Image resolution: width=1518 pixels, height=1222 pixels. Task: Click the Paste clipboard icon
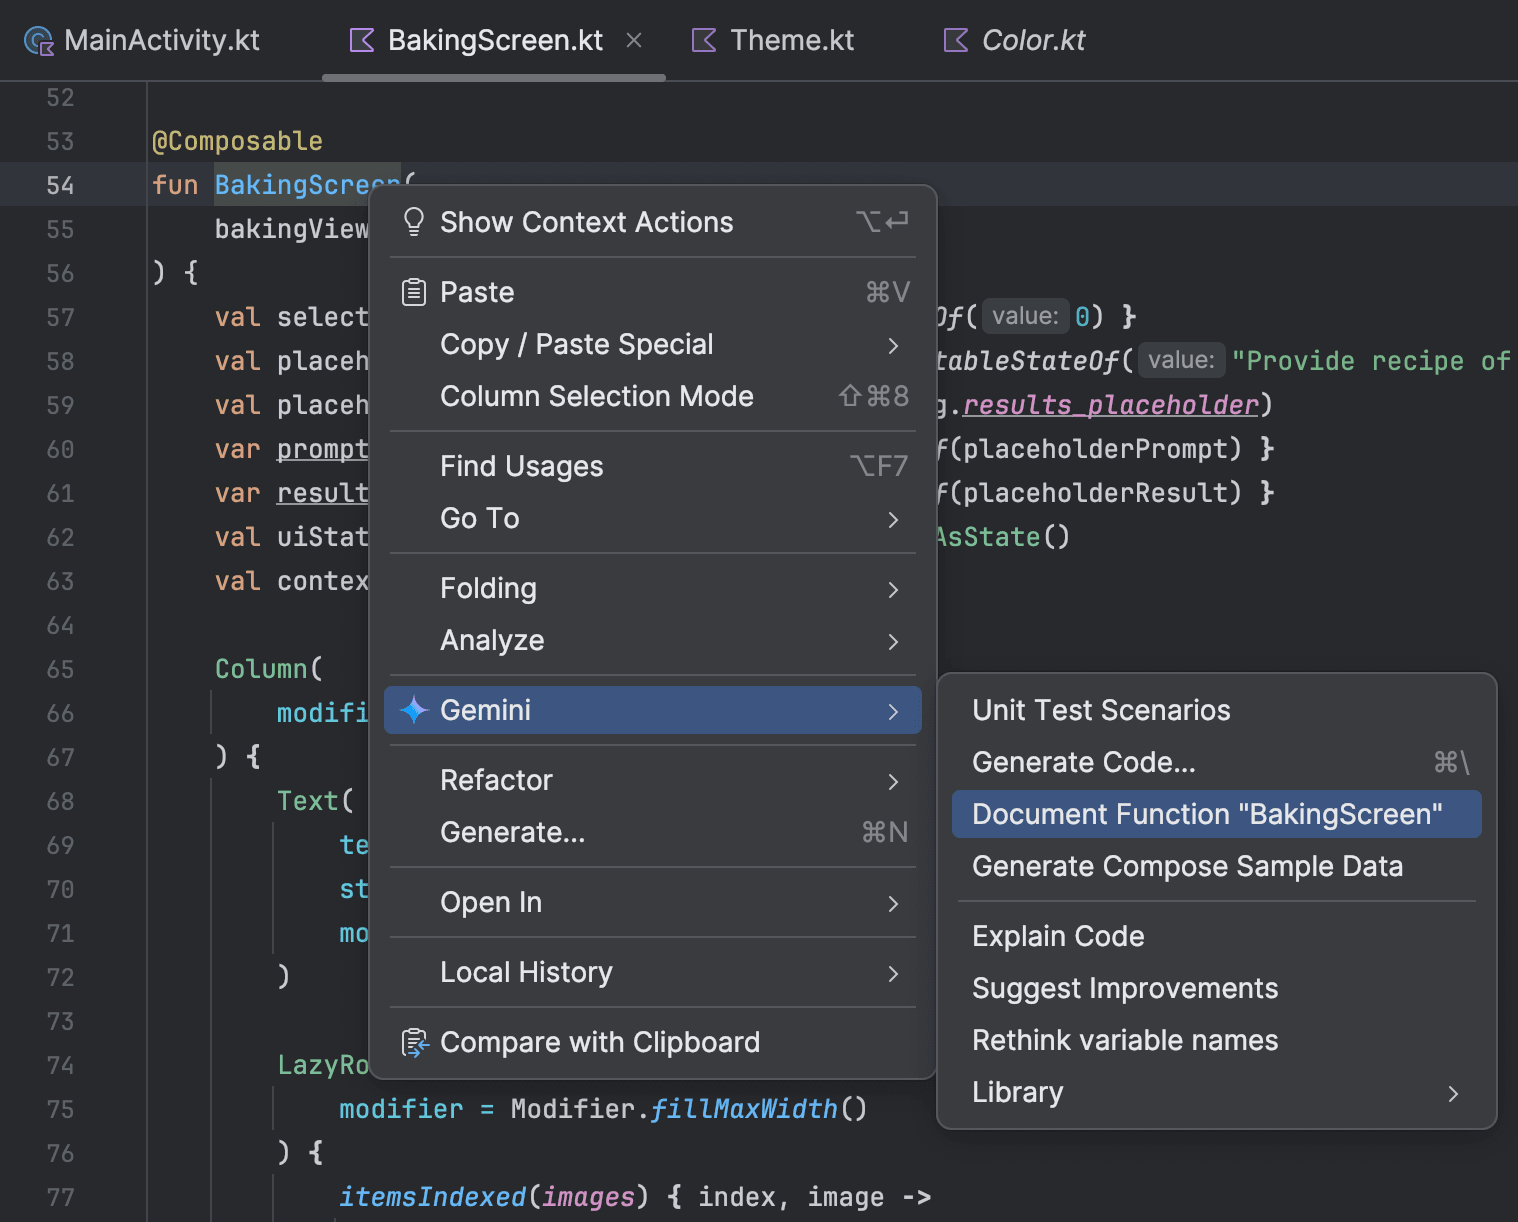click(413, 292)
